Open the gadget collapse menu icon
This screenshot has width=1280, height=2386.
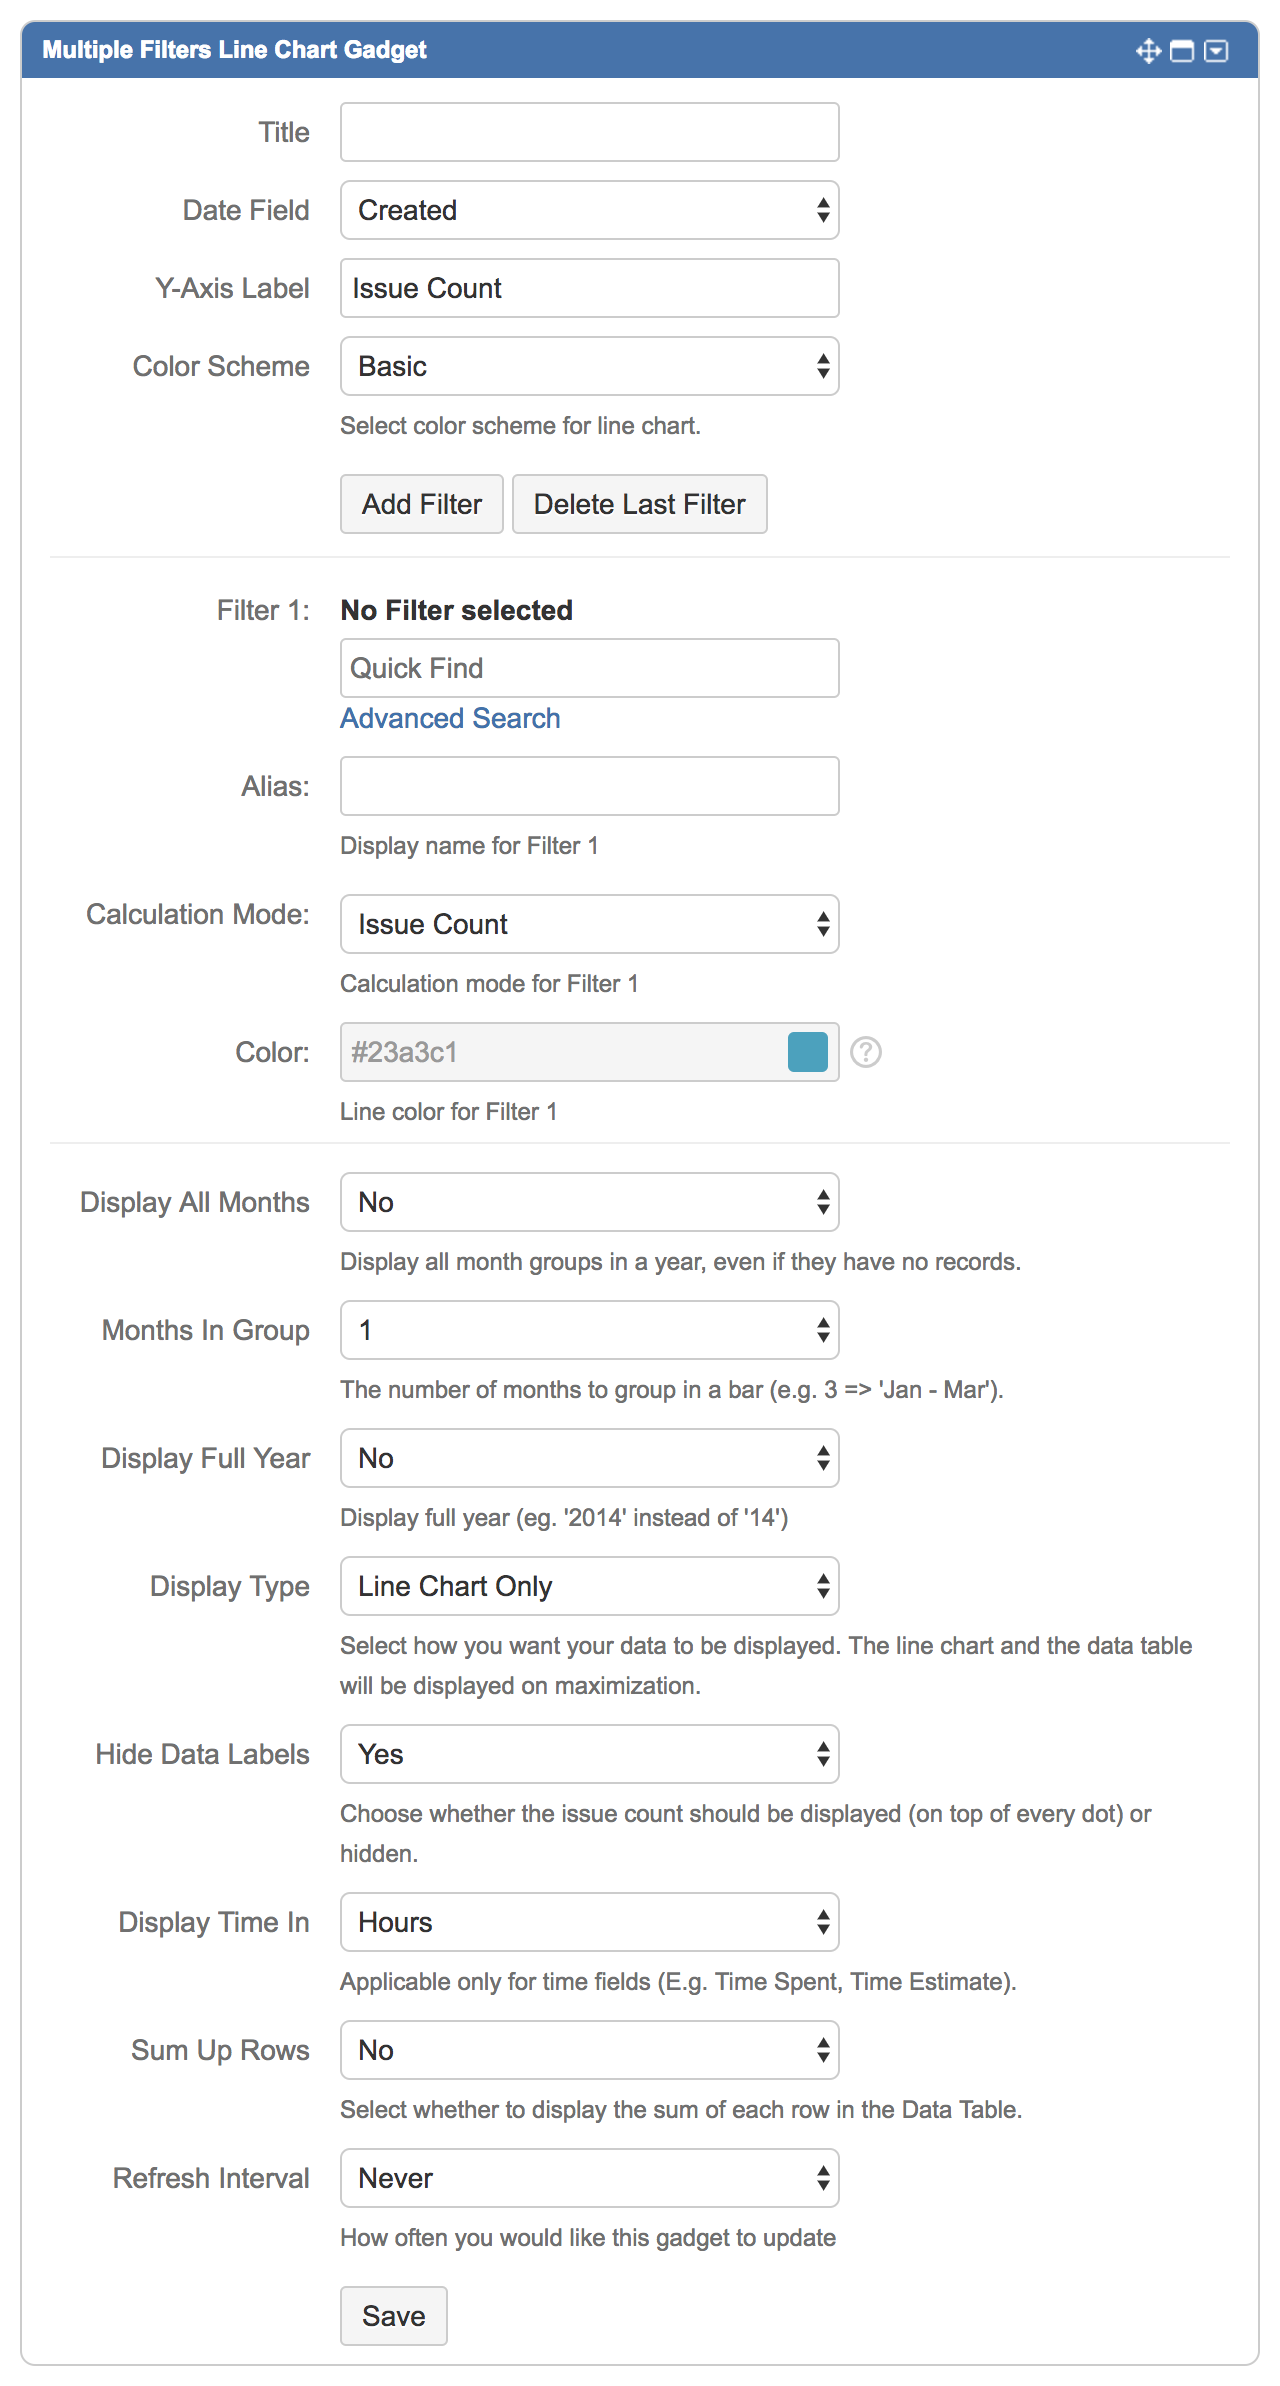[1215, 50]
